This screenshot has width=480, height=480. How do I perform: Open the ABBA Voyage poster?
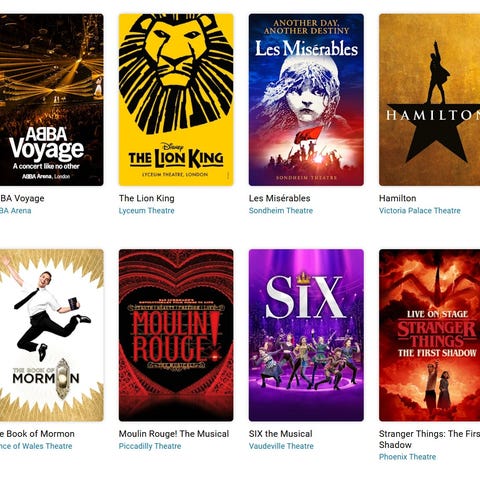[51, 100]
